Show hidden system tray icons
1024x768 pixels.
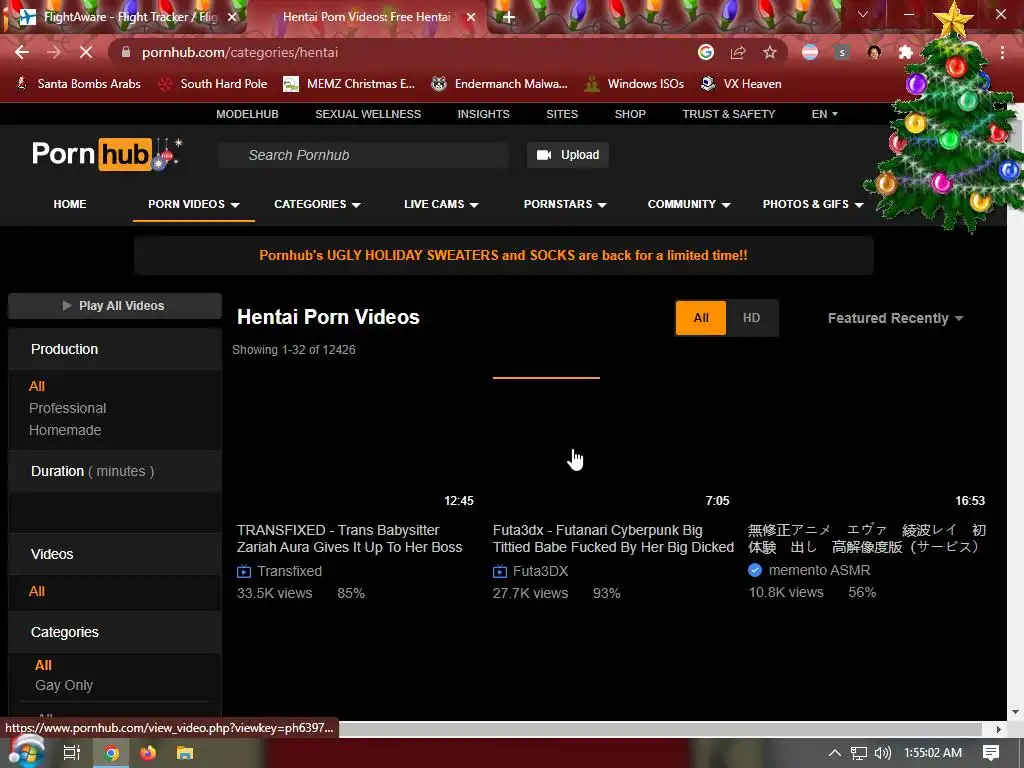click(835, 753)
